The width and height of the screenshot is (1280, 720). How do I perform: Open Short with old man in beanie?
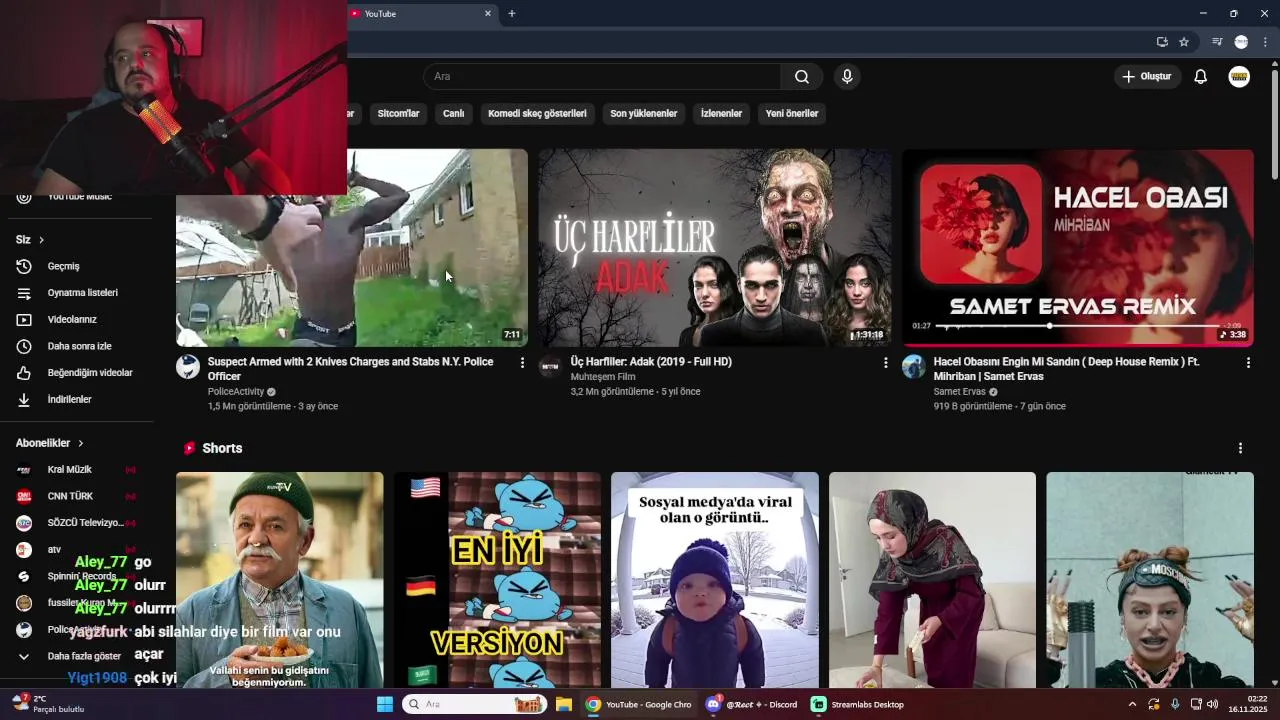[x=279, y=580]
